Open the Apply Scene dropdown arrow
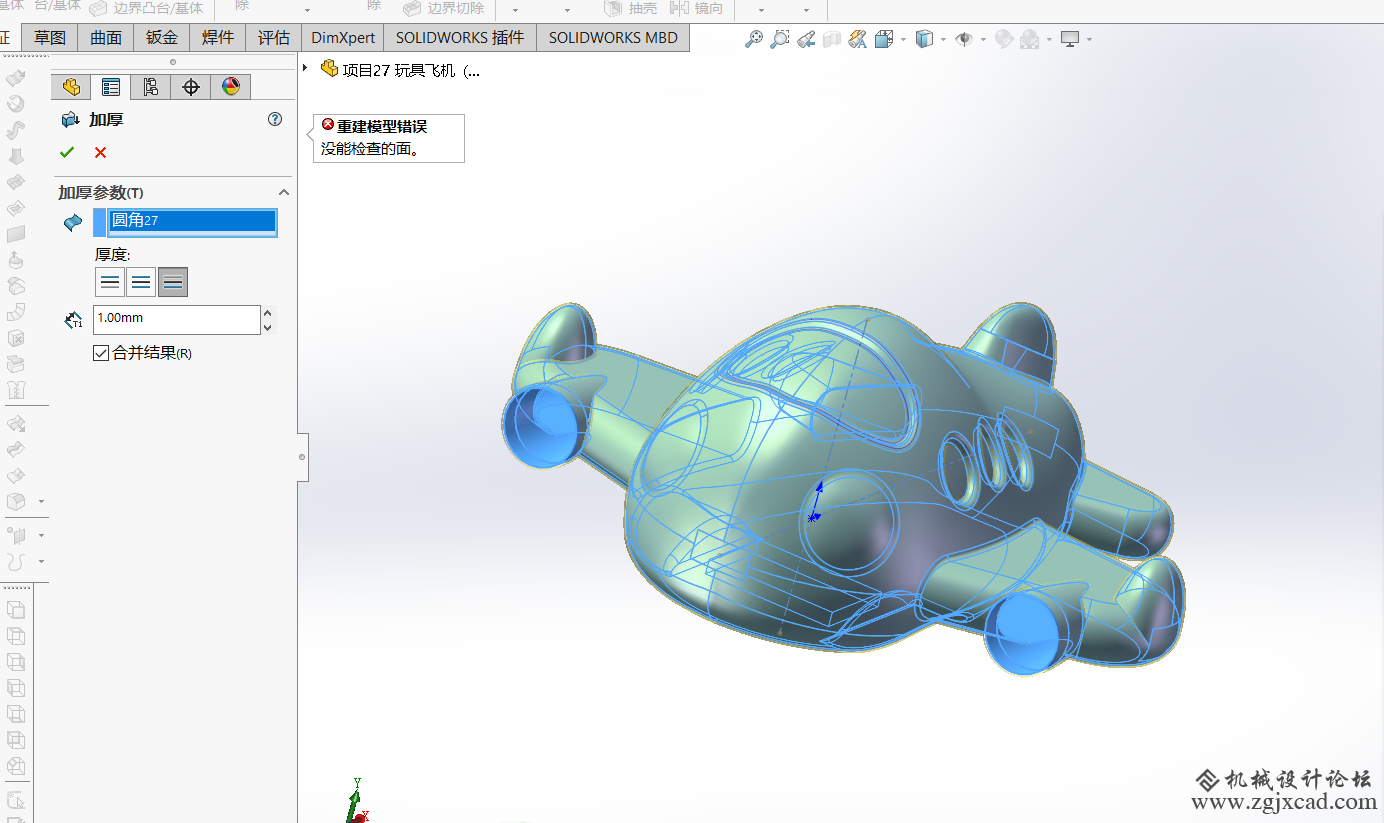This screenshot has height=823, width=1384. [1049, 40]
